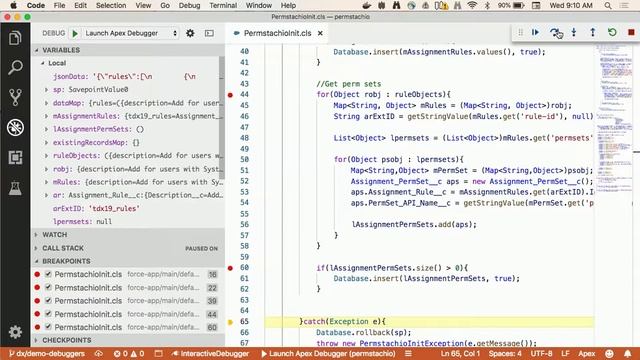Viewport: 640px width, 360px height.
Task: Select the PermstachioInit.cls editor tab
Action: pyautogui.click(x=278, y=33)
